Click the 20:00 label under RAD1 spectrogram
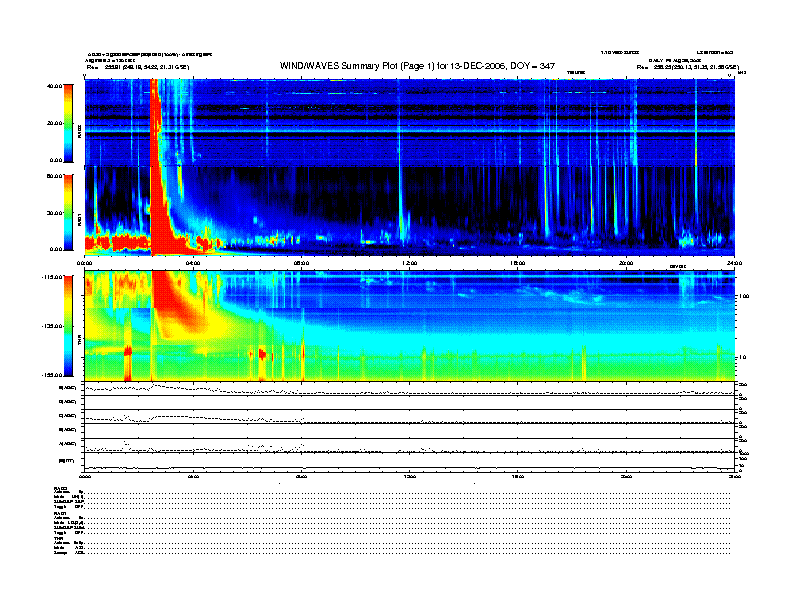792x612 pixels. tap(626, 263)
